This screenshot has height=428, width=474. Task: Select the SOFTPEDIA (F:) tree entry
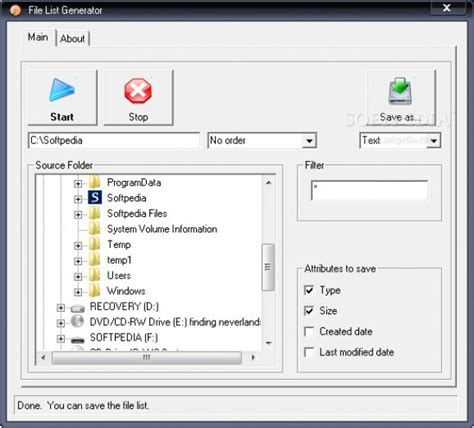click(x=124, y=337)
